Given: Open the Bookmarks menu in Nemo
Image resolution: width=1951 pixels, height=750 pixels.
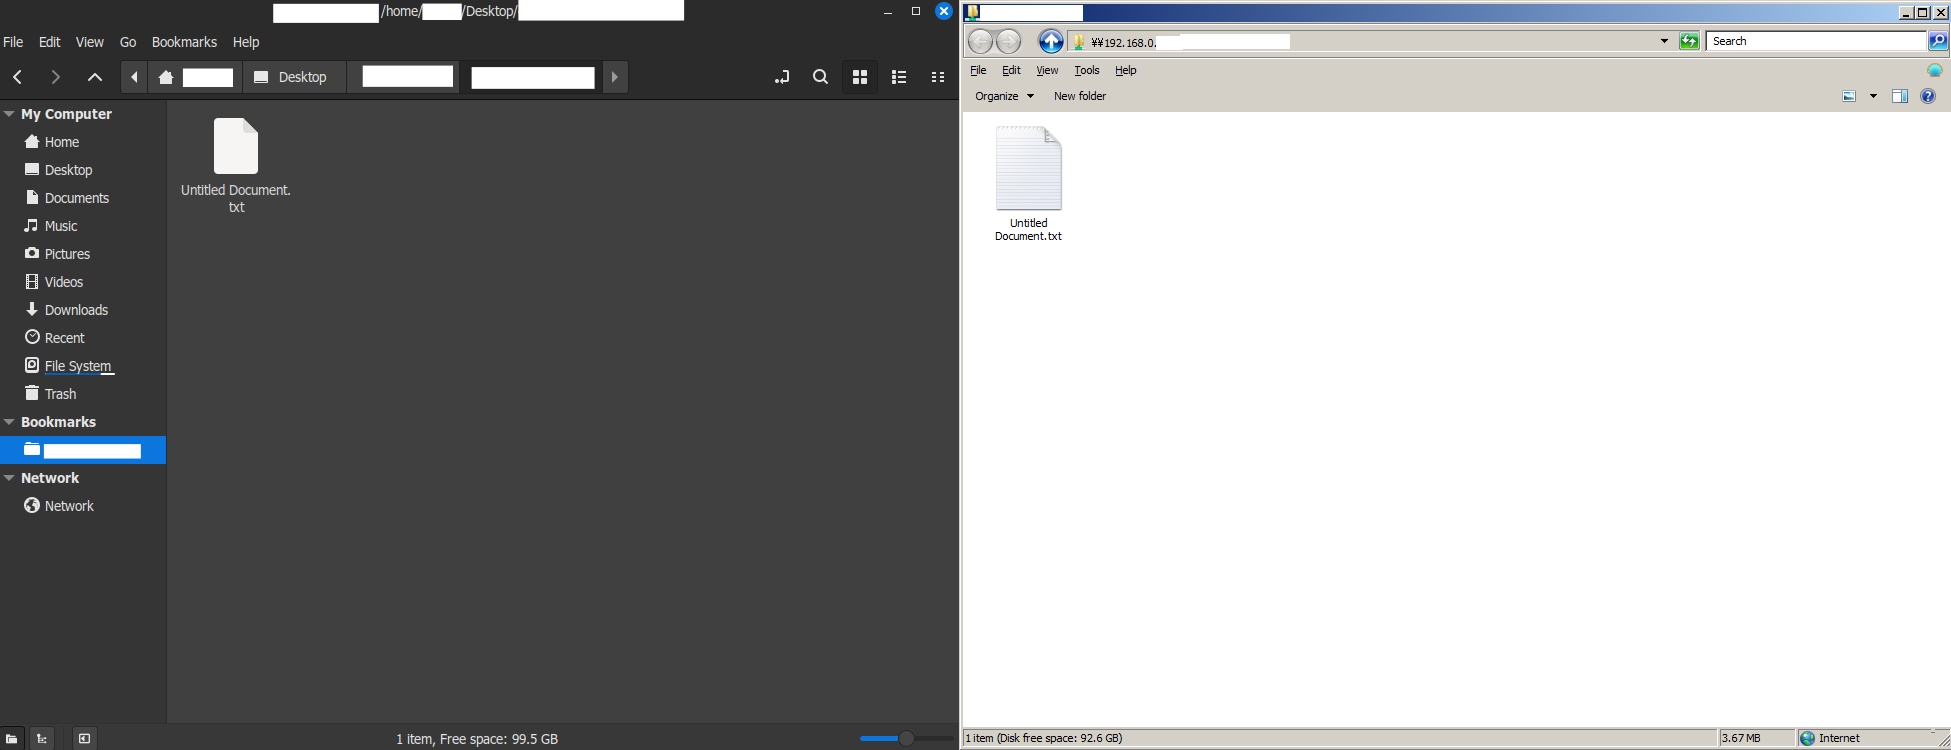Looking at the screenshot, I should [x=184, y=42].
